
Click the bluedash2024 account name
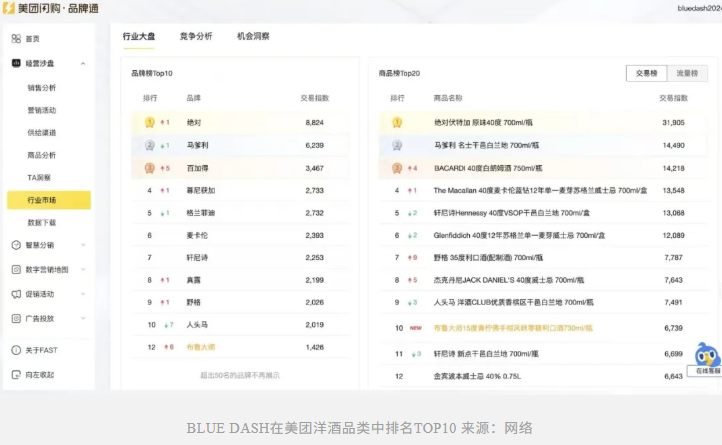click(699, 8)
